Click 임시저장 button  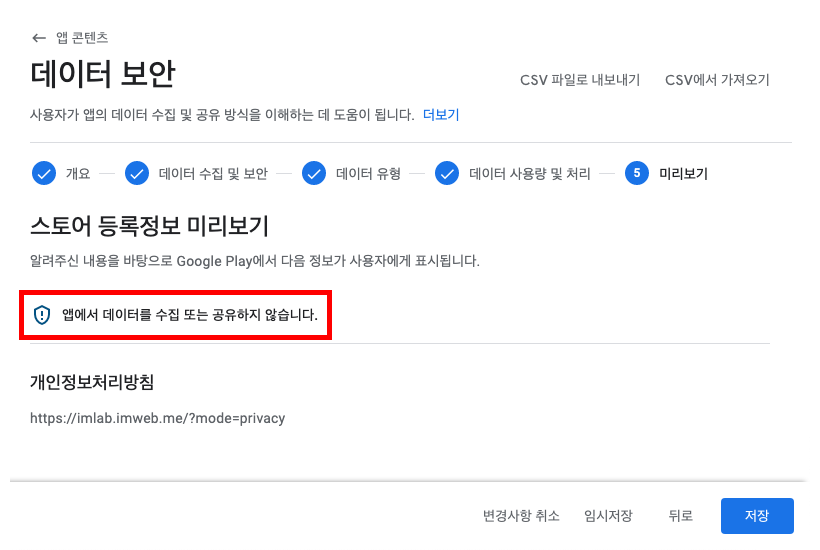[x=608, y=516]
